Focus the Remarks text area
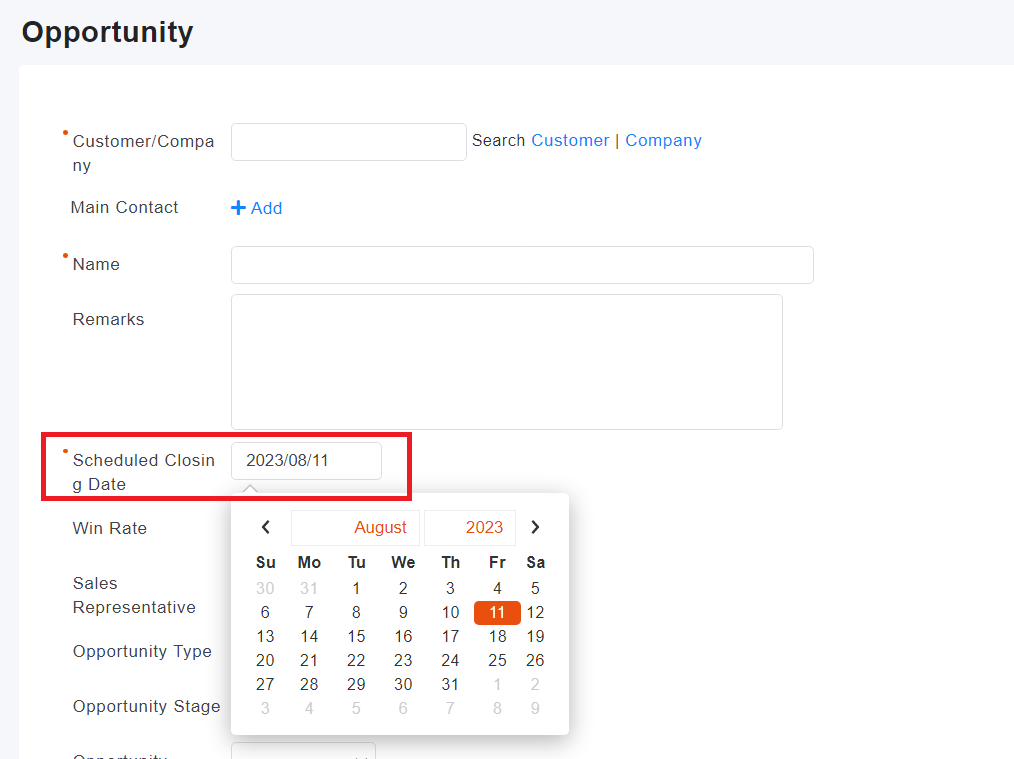Image resolution: width=1014 pixels, height=759 pixels. pyautogui.click(x=506, y=361)
